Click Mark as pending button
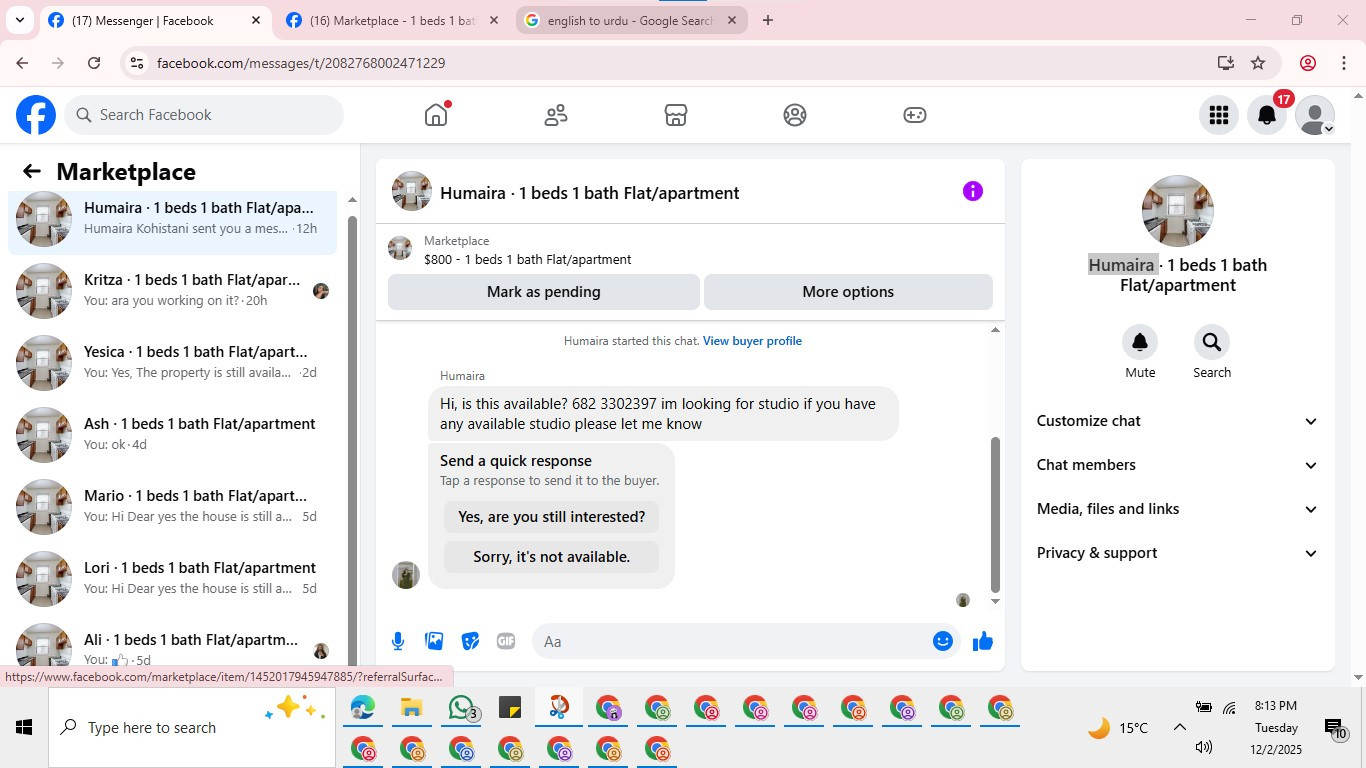The image size is (1366, 768). [544, 292]
